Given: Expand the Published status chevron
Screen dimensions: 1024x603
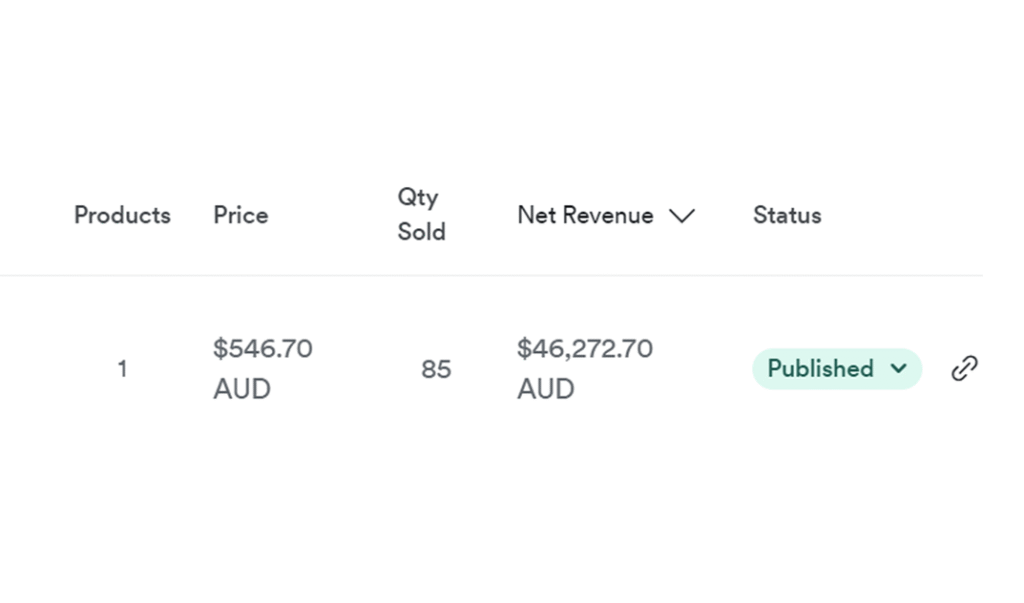Looking at the screenshot, I should point(898,369).
